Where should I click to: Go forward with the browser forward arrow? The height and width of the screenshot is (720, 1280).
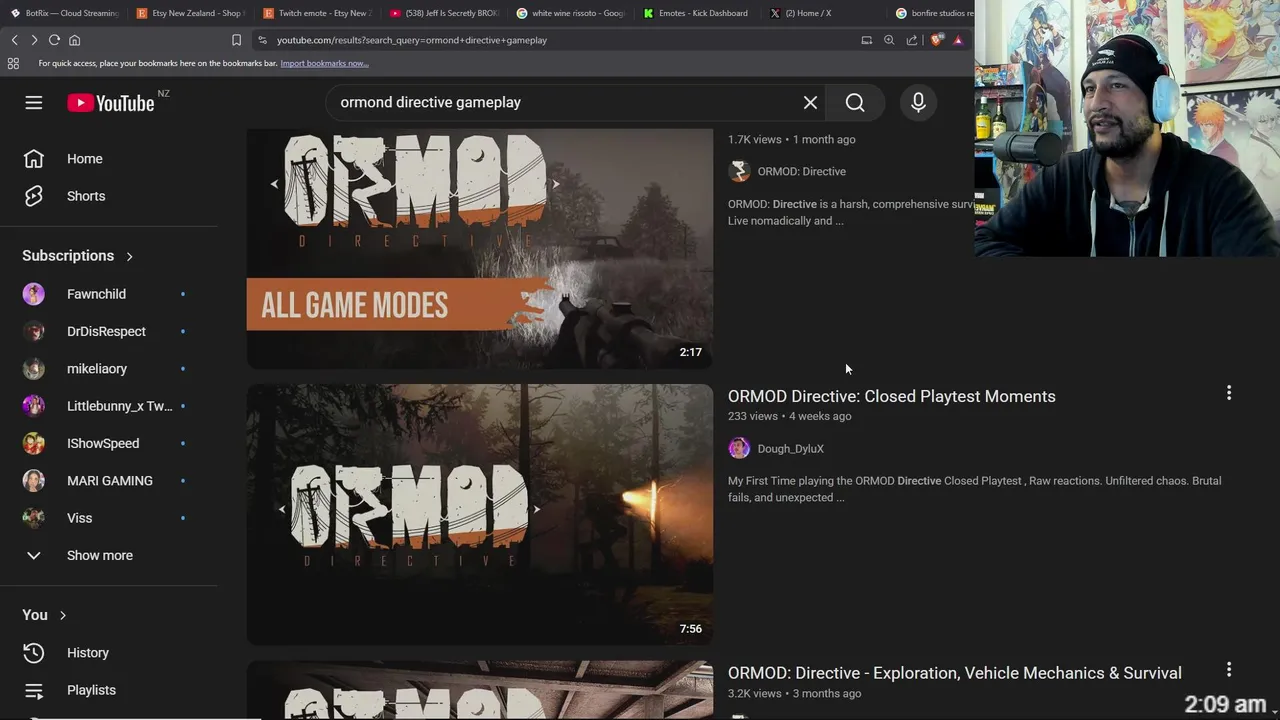34,40
